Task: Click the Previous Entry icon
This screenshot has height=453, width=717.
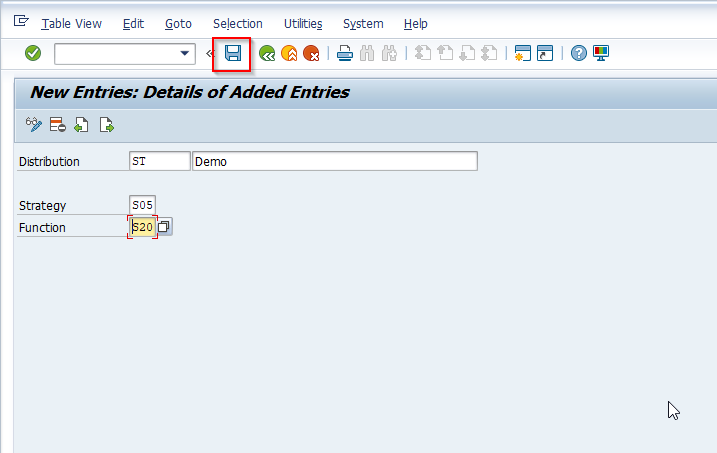Action: [x=81, y=124]
